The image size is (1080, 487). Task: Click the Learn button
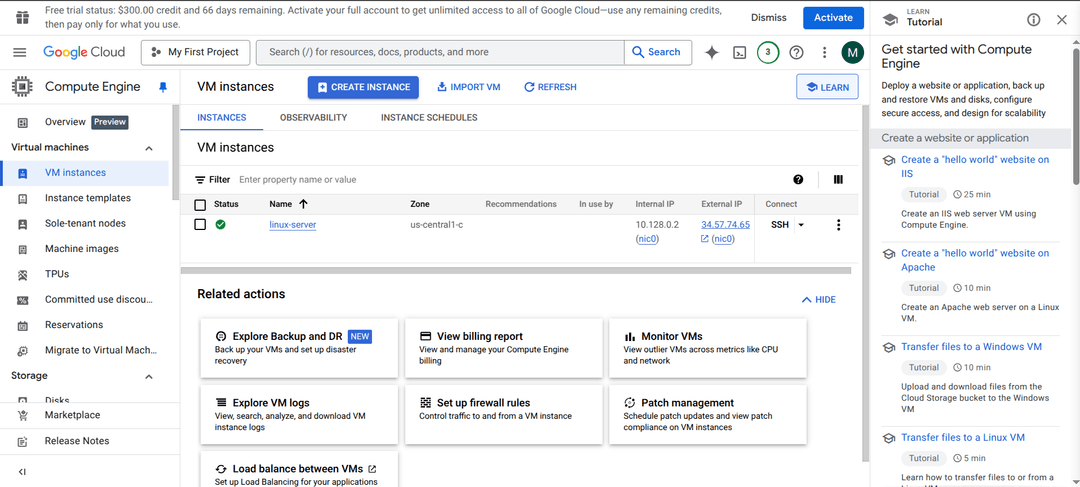tap(827, 87)
